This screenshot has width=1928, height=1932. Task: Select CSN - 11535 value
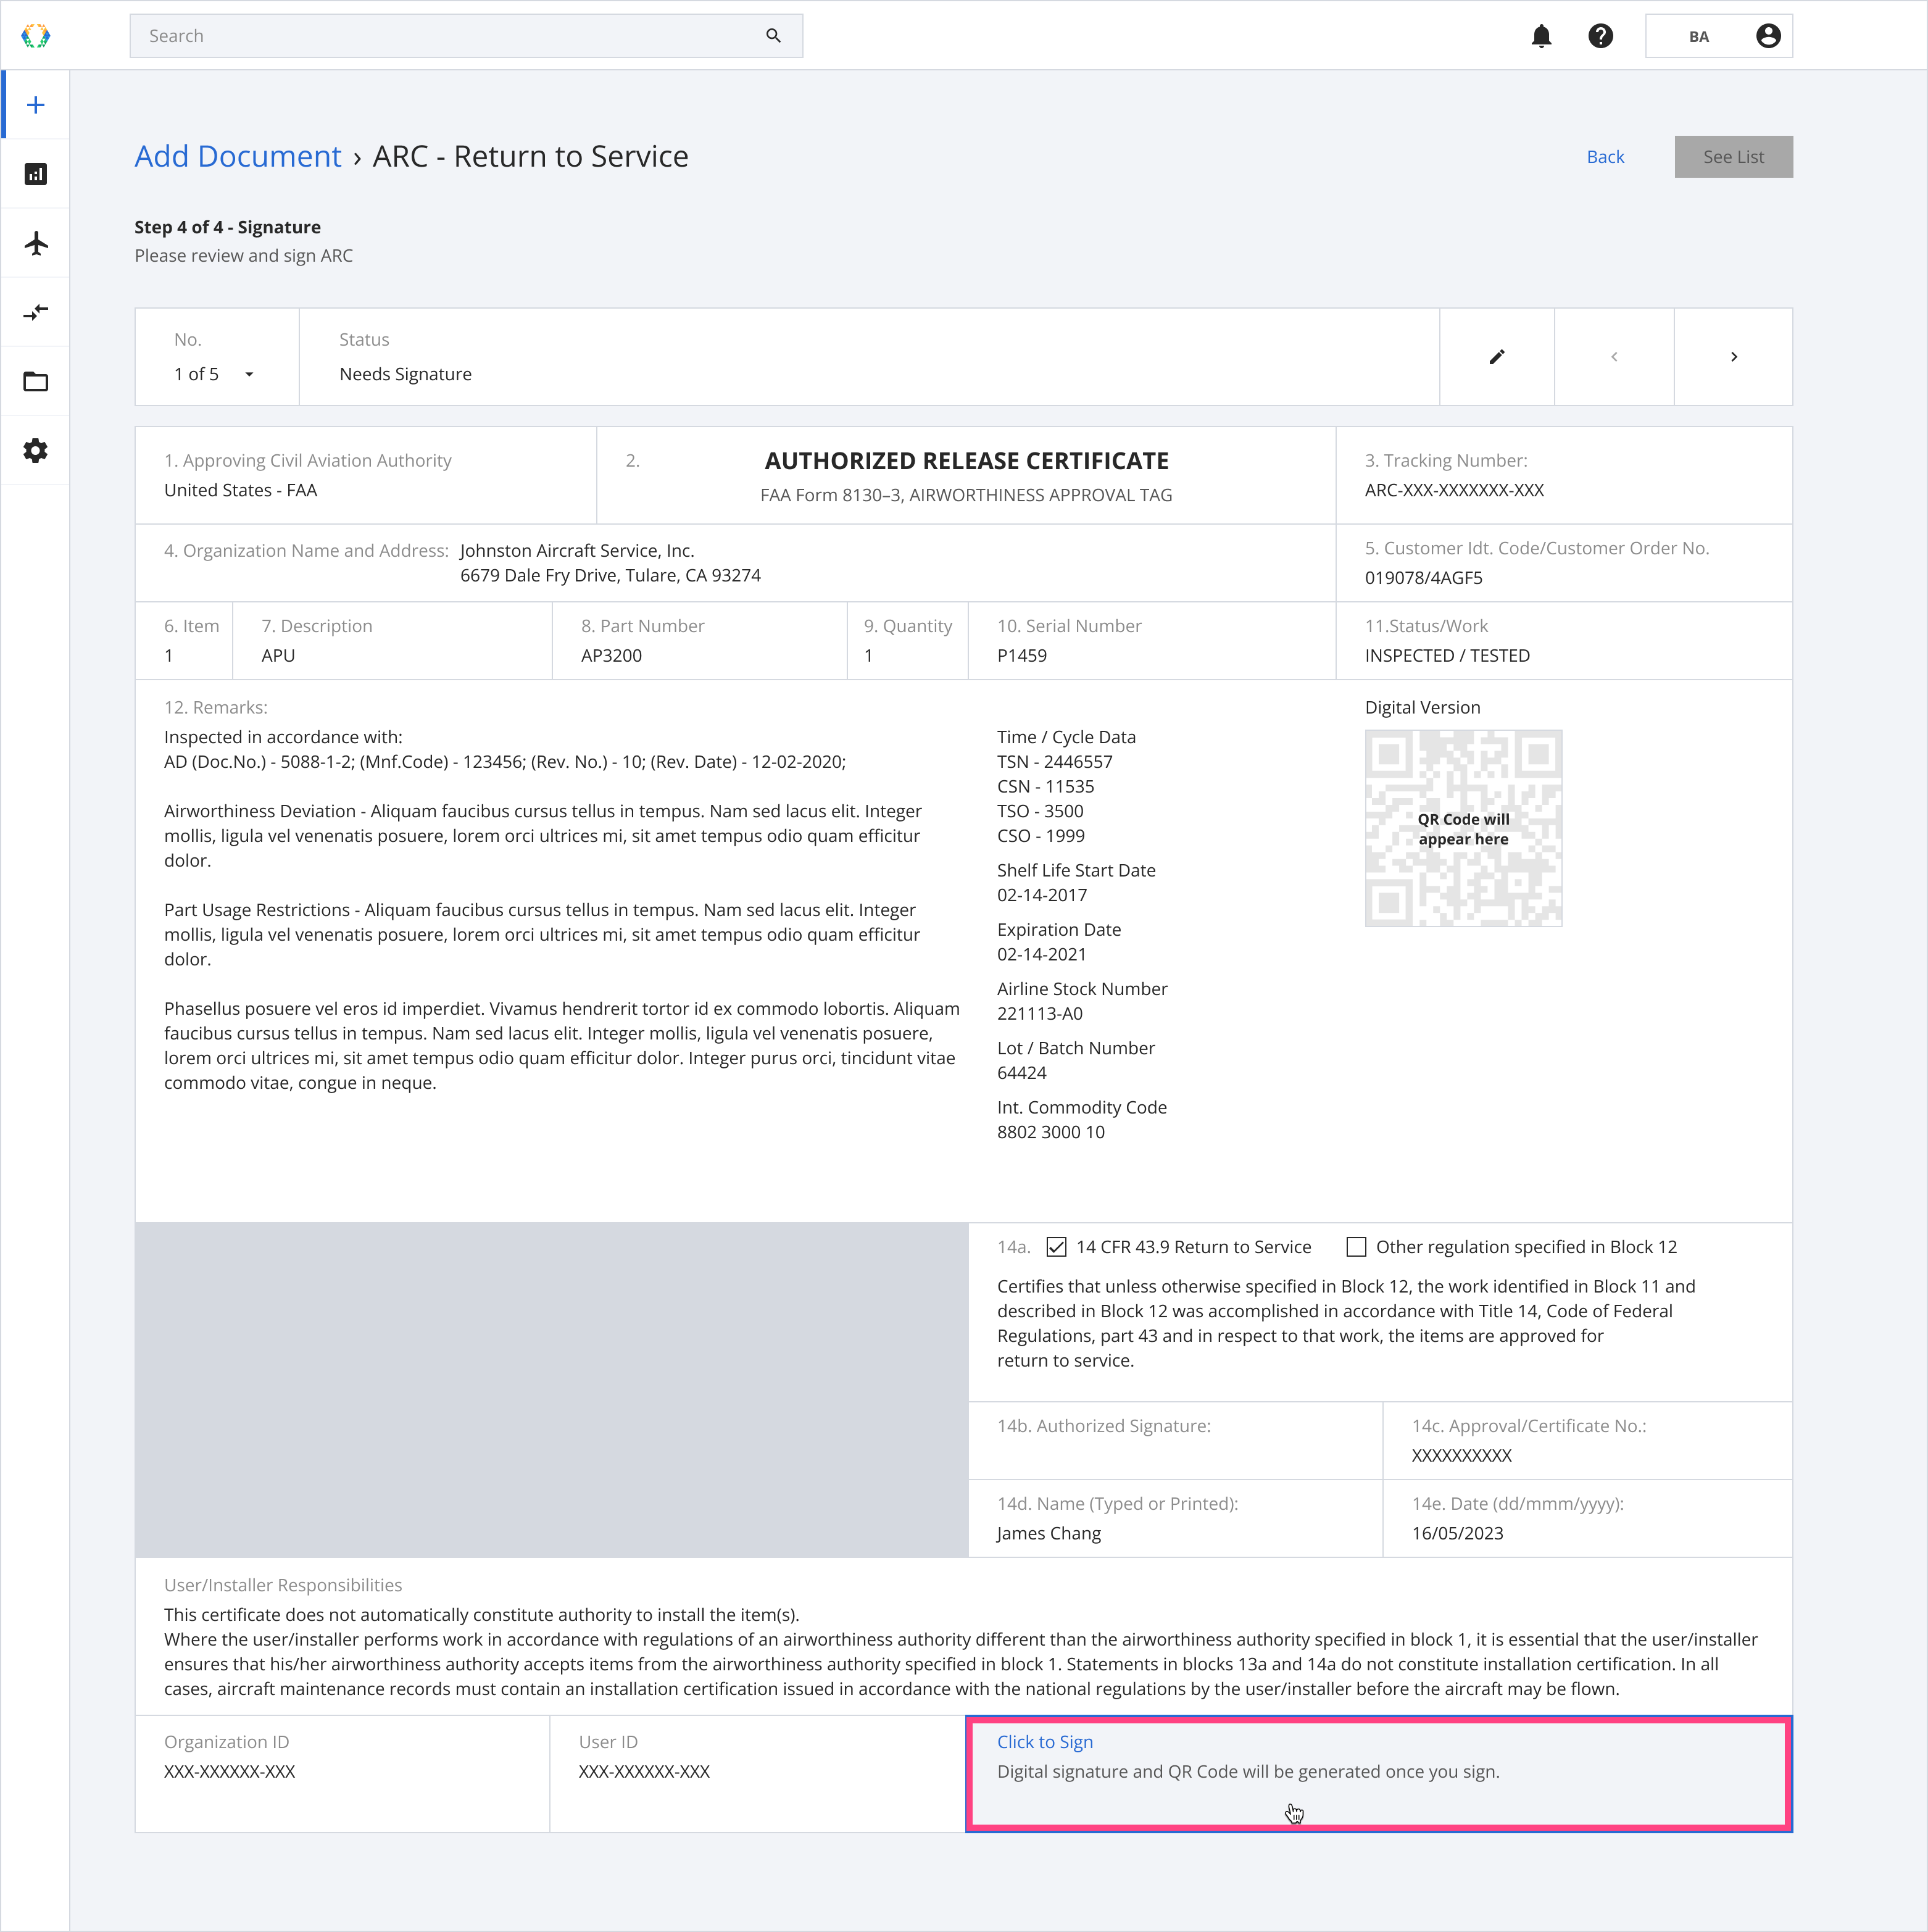[x=1045, y=787]
